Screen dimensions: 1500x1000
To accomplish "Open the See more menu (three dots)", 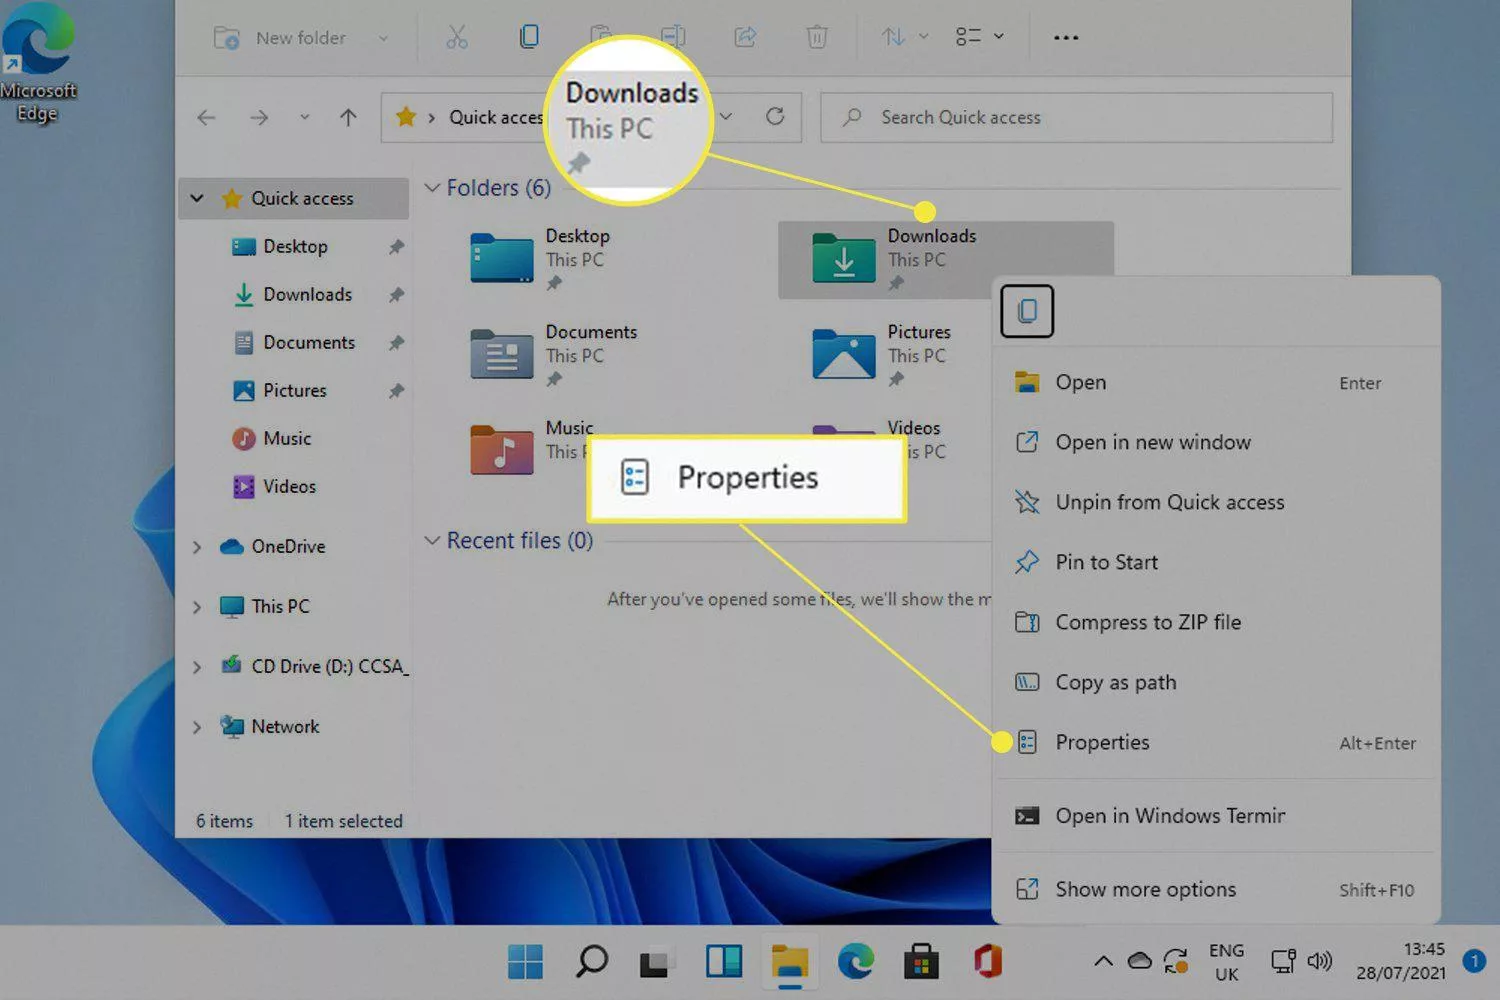I will [1065, 37].
